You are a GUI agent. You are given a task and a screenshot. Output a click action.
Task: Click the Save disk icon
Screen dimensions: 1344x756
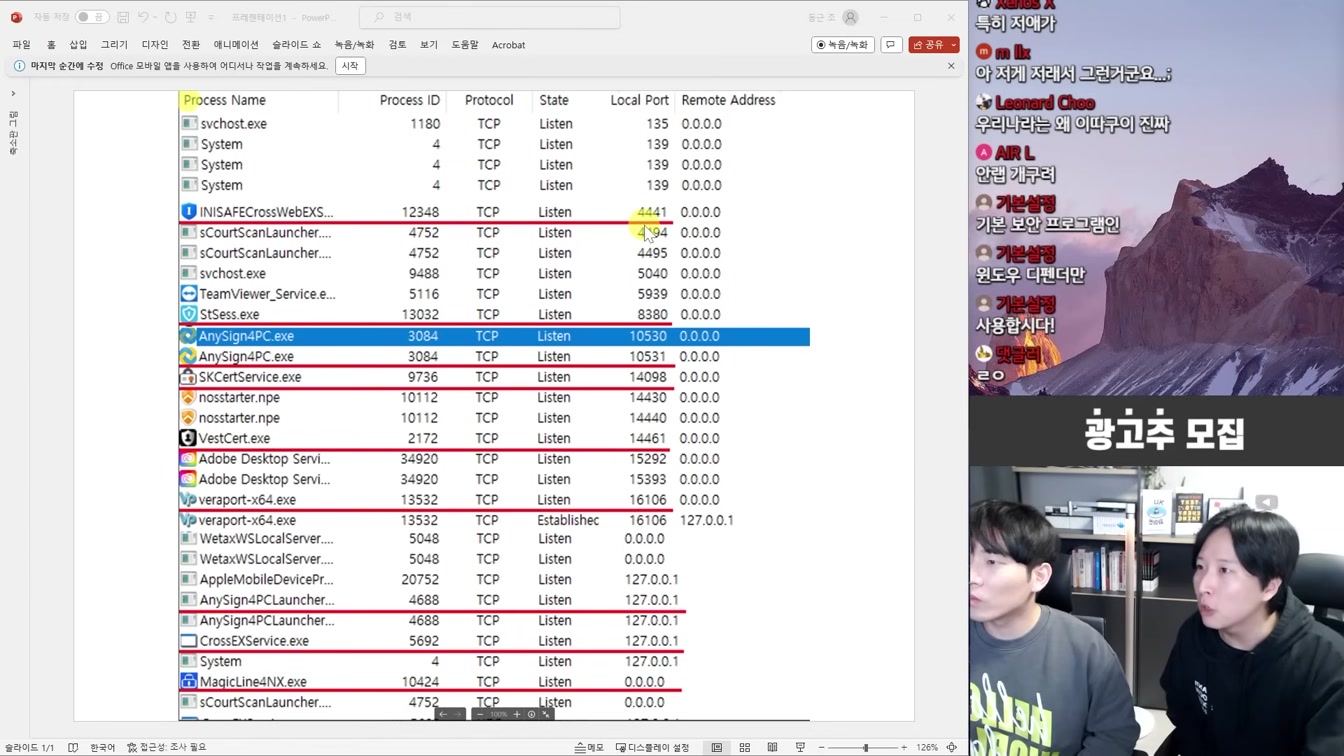pyautogui.click(x=123, y=17)
